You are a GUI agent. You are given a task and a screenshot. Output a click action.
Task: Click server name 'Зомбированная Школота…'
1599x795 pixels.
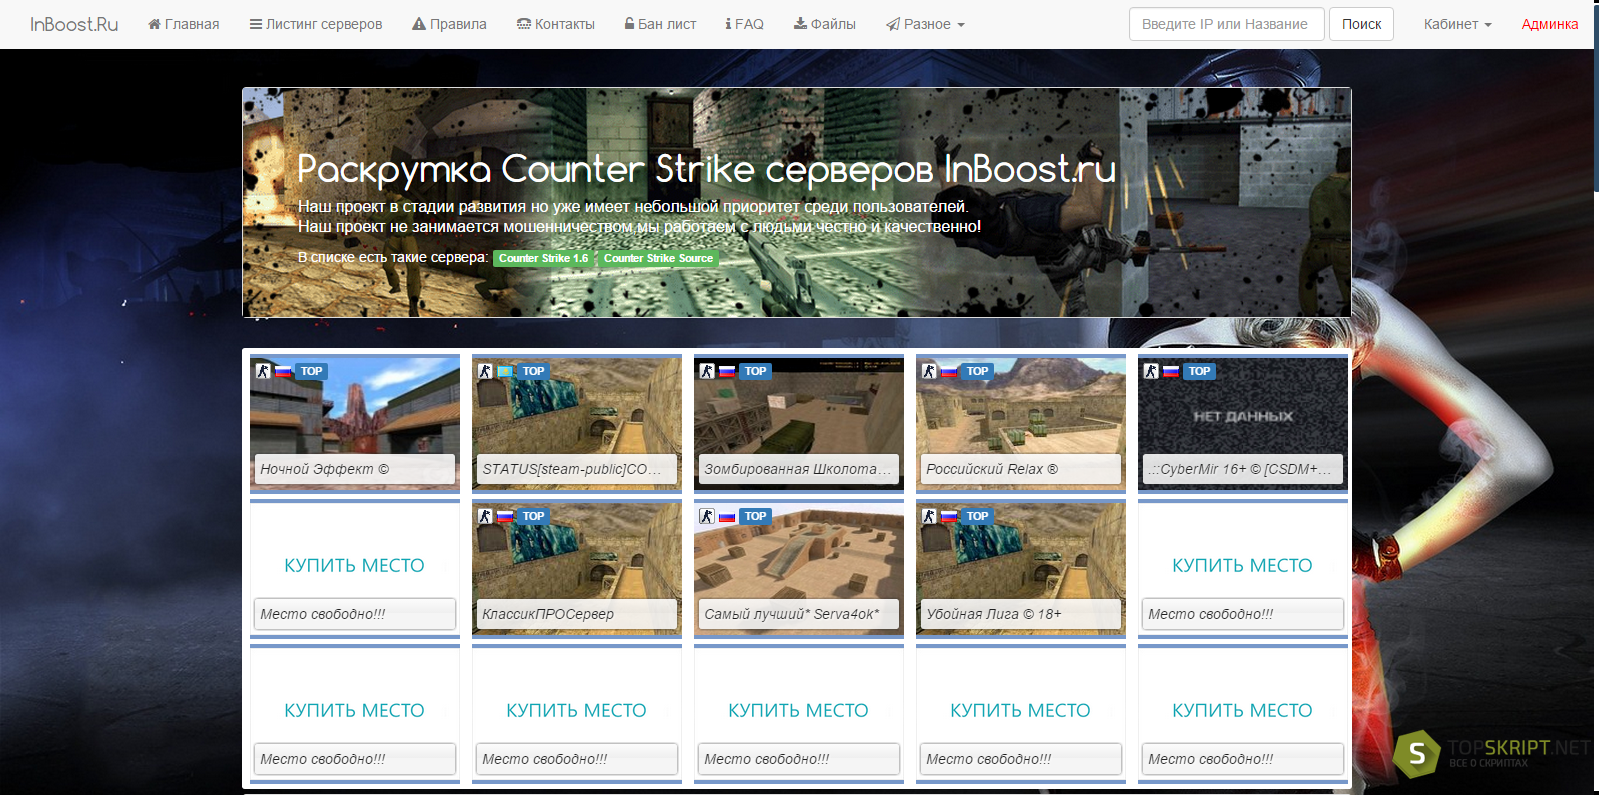tap(797, 469)
